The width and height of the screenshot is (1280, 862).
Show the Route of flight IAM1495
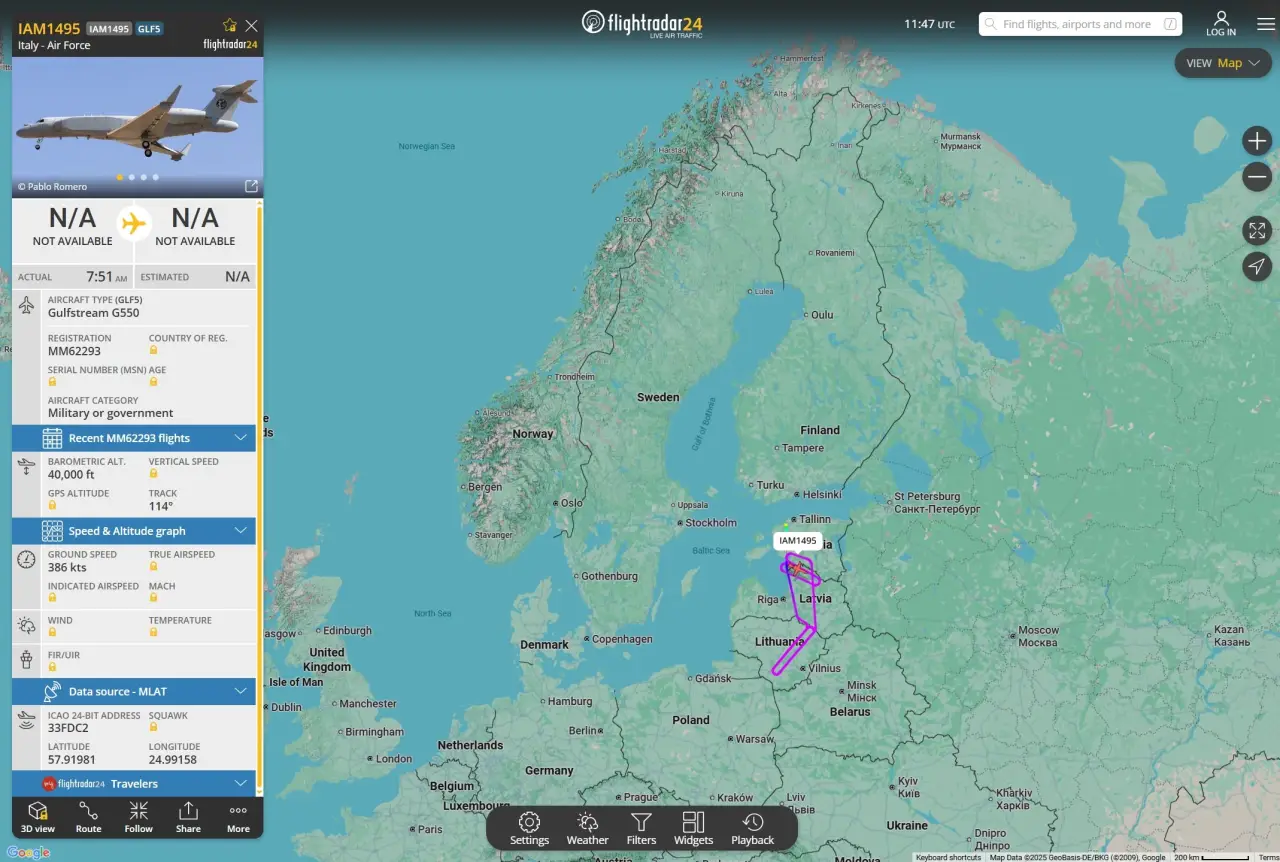(88, 816)
